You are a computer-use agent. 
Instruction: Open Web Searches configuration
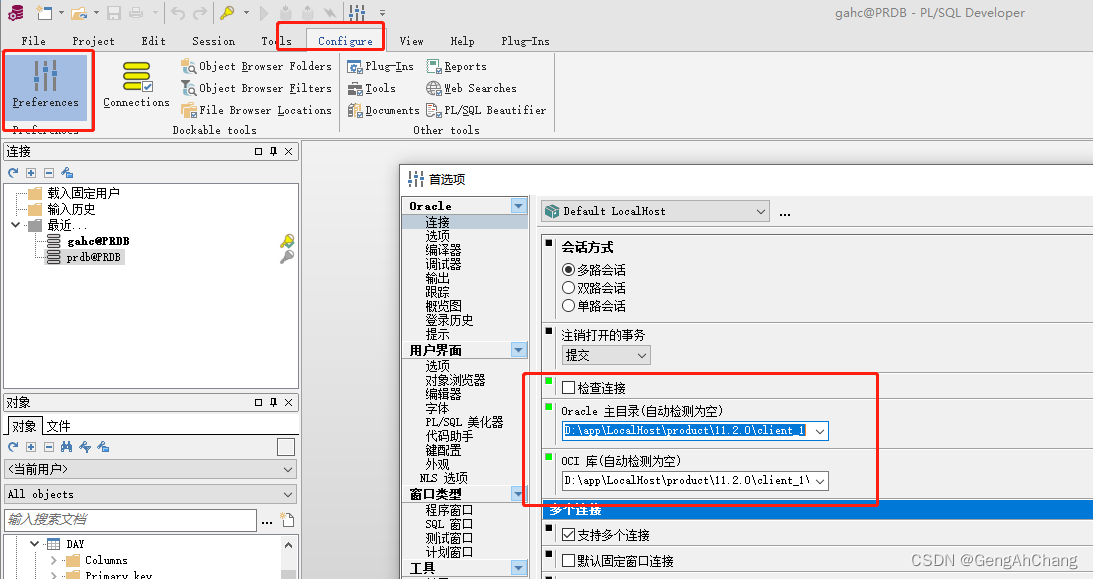tap(471, 88)
